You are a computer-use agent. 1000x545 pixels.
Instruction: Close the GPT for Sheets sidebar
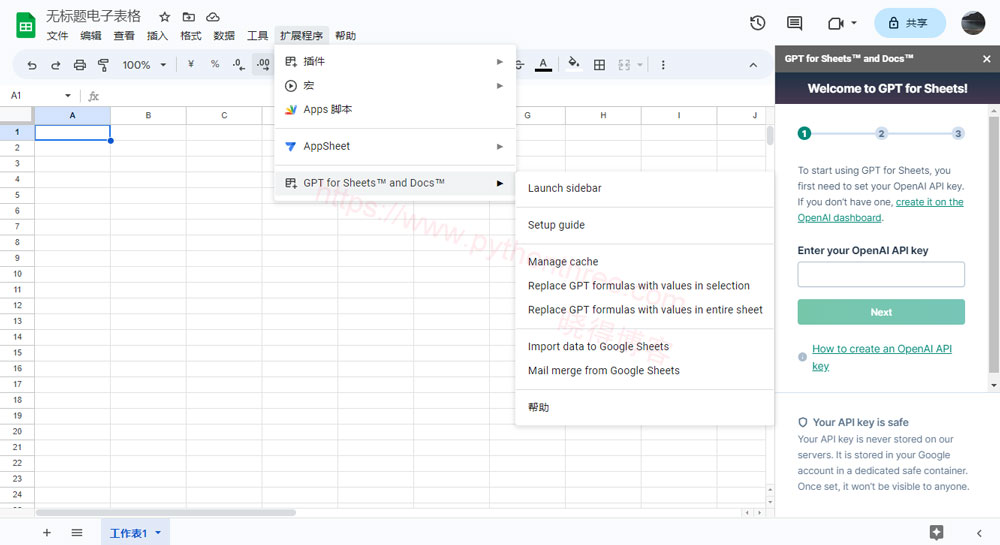pos(987,59)
